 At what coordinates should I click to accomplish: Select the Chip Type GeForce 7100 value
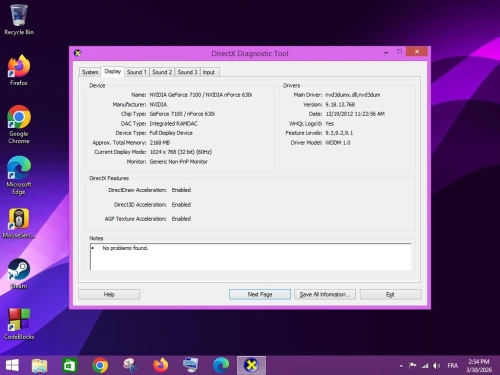[182, 114]
